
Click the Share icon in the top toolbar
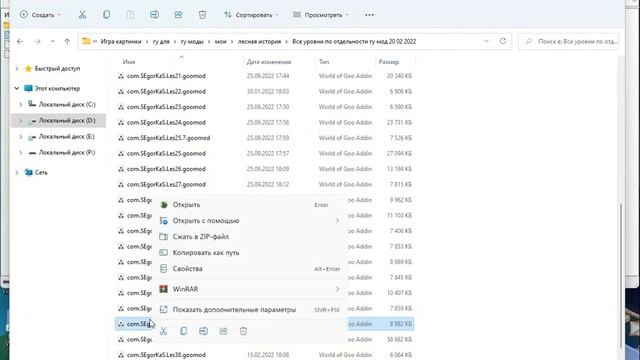[178, 15]
